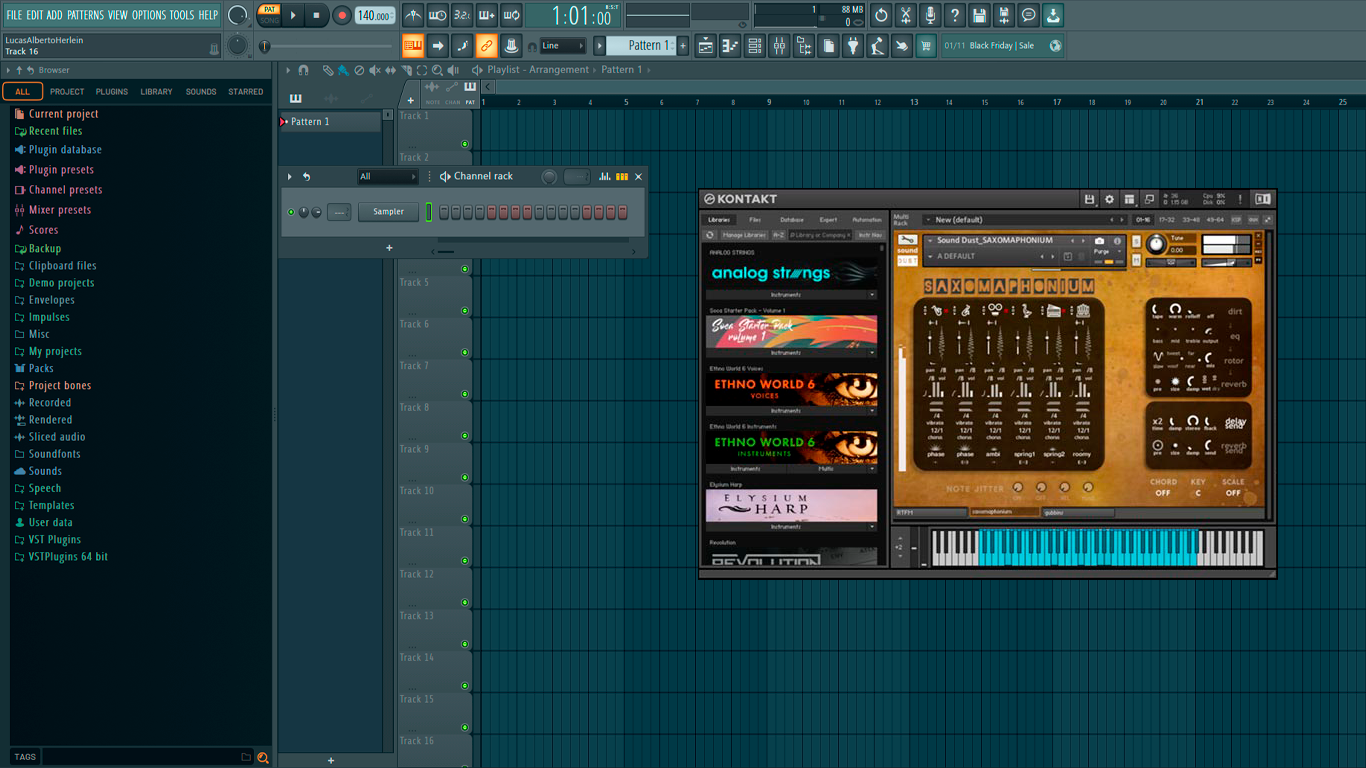This screenshot has width=1366, height=768.
Task: Enable the first step of Sampler sequencer
Action: click(x=444, y=212)
